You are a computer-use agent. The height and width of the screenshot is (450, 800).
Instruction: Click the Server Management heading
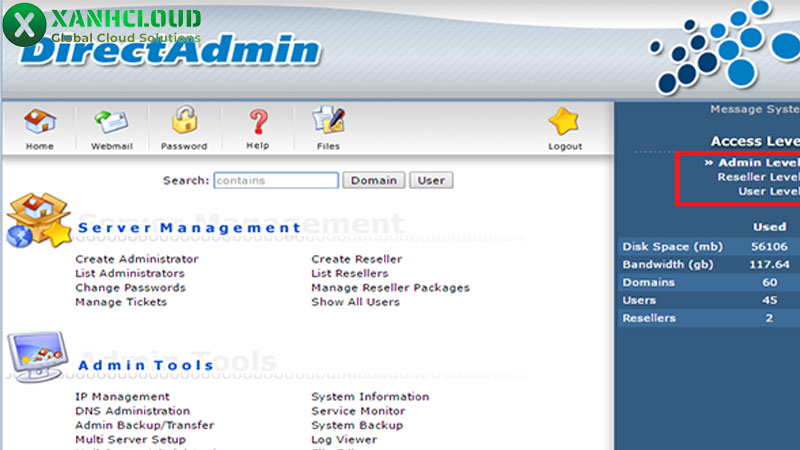click(x=190, y=228)
